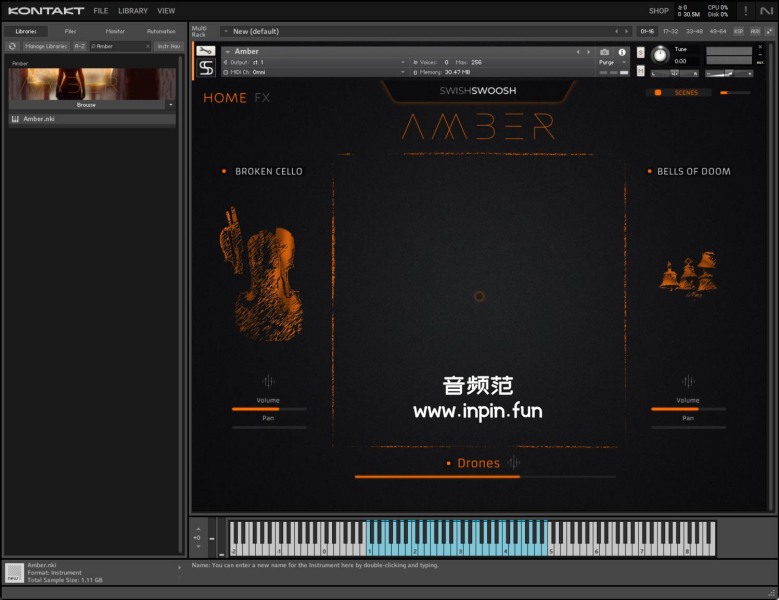Viewport: 779px width, 600px height.
Task: Open the LIBRARY menu
Action: point(133,11)
